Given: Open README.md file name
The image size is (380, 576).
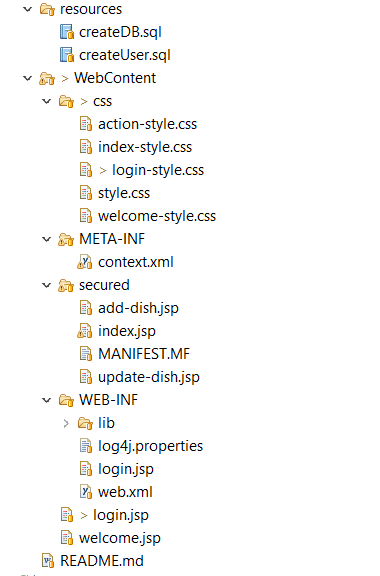Looking at the screenshot, I should [x=102, y=561].
